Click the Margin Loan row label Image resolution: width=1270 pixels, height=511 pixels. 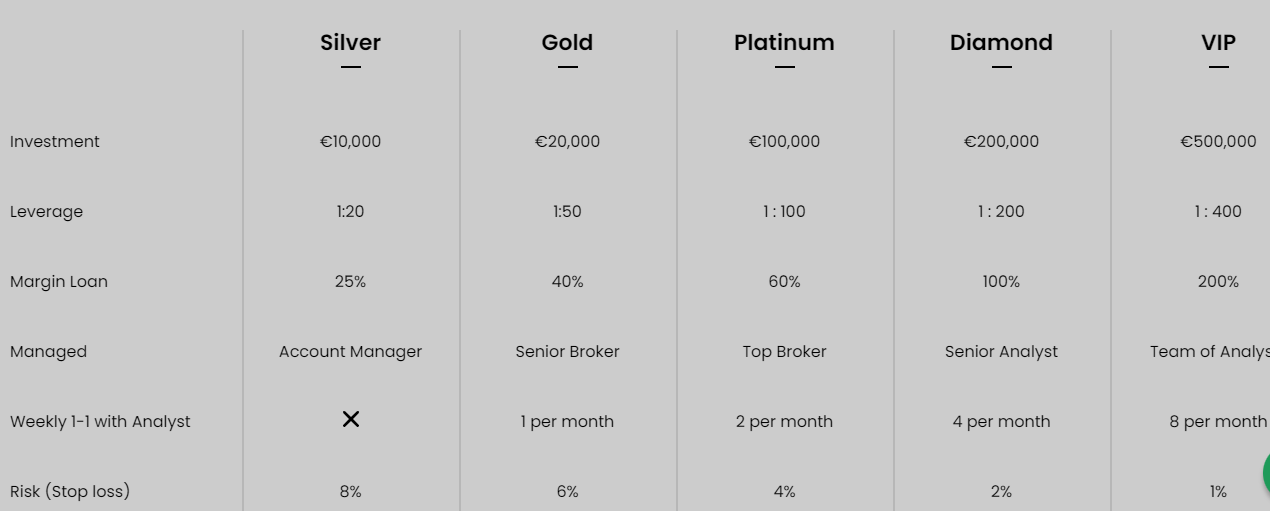[x=59, y=282]
